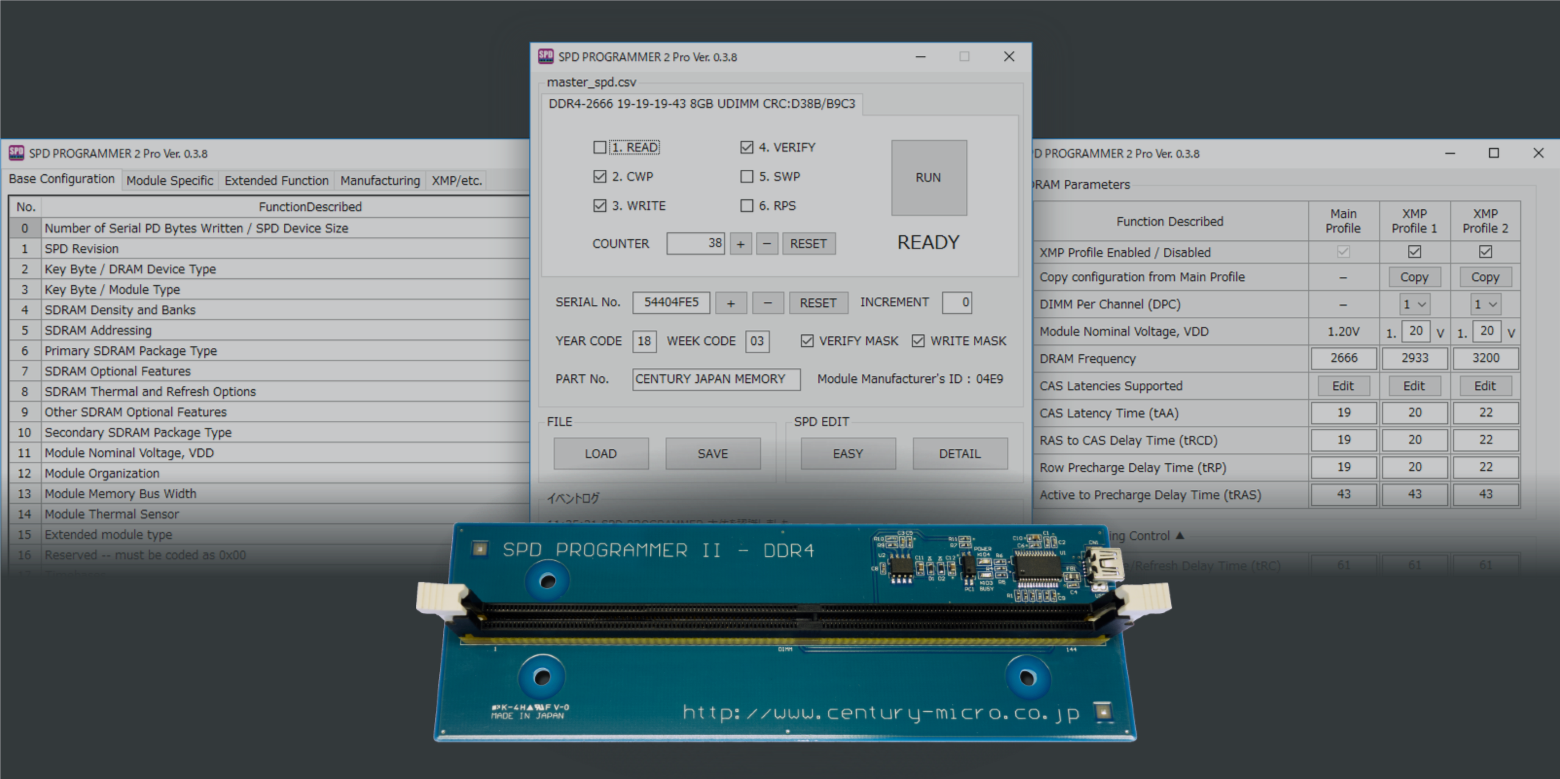
Task: Select row 0 Number of Serial PD Bytes
Action: click(270, 228)
